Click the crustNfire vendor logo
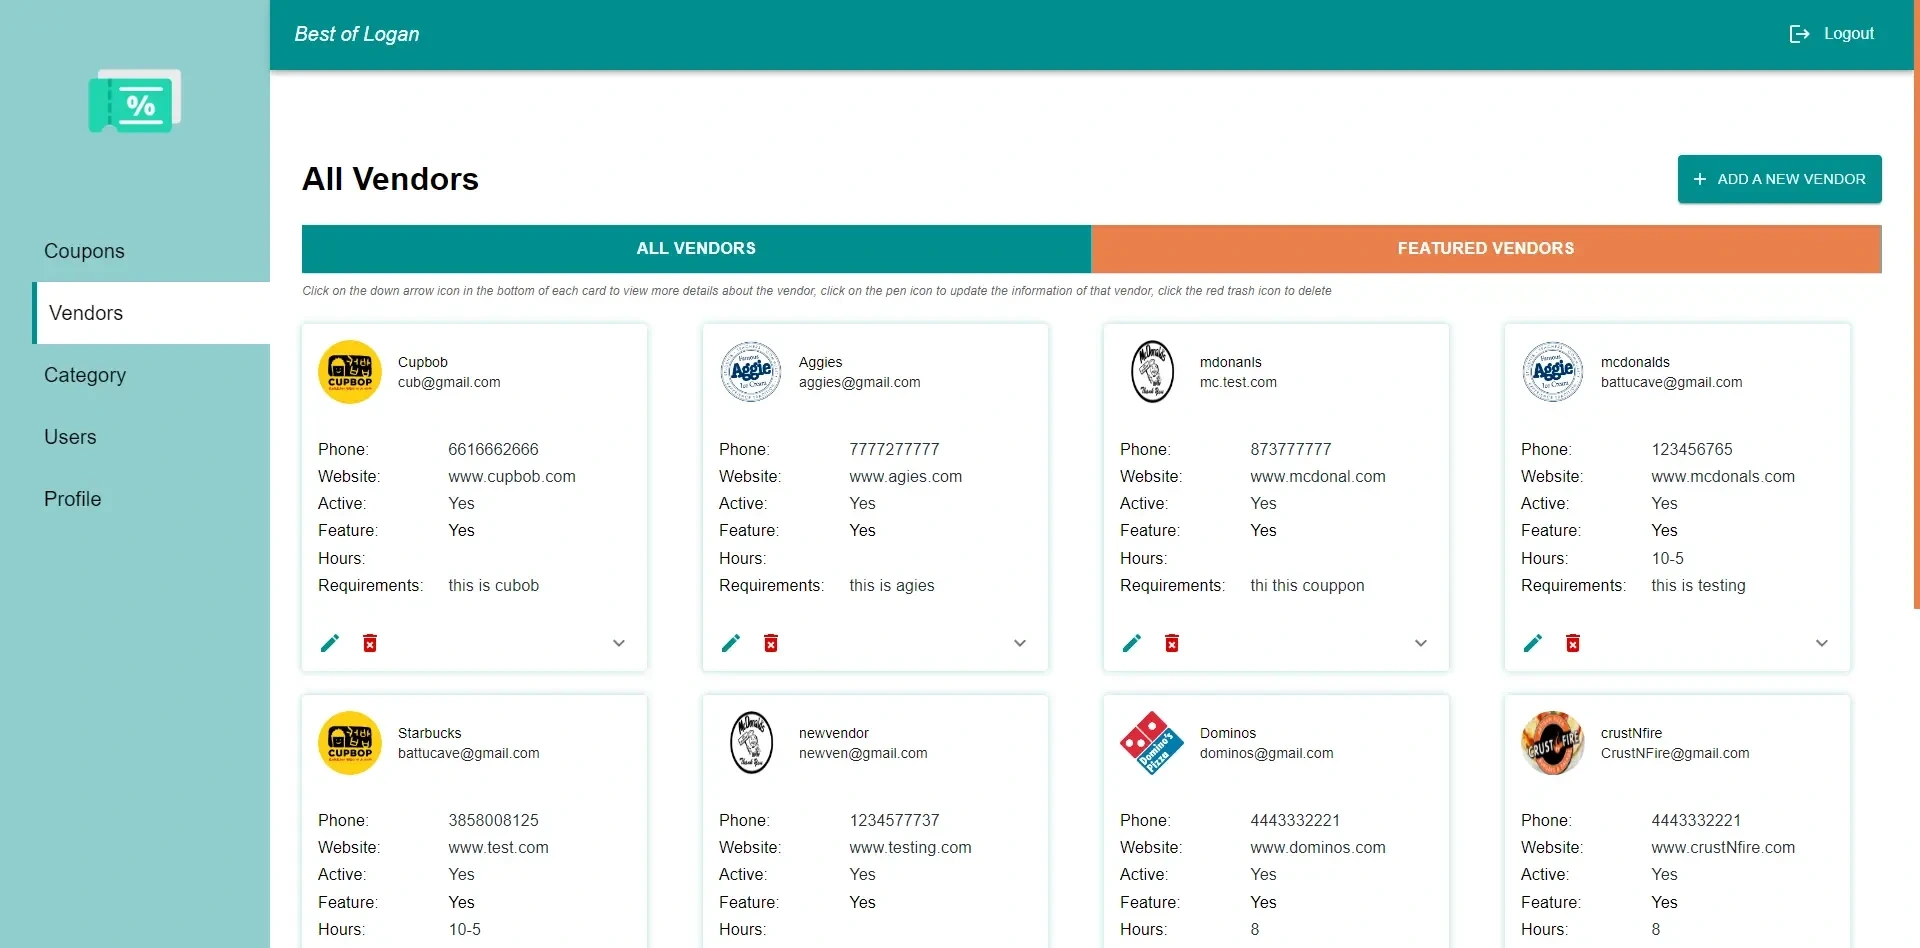 point(1553,743)
